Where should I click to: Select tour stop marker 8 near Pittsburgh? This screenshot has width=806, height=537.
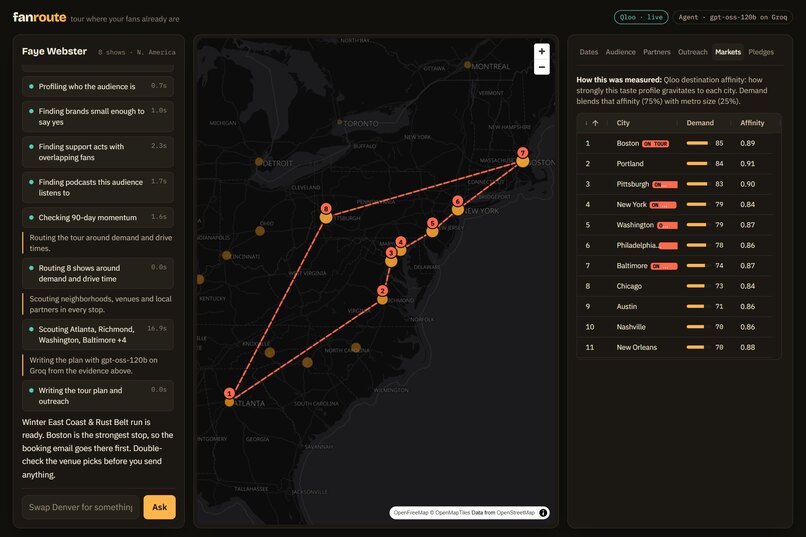326,209
